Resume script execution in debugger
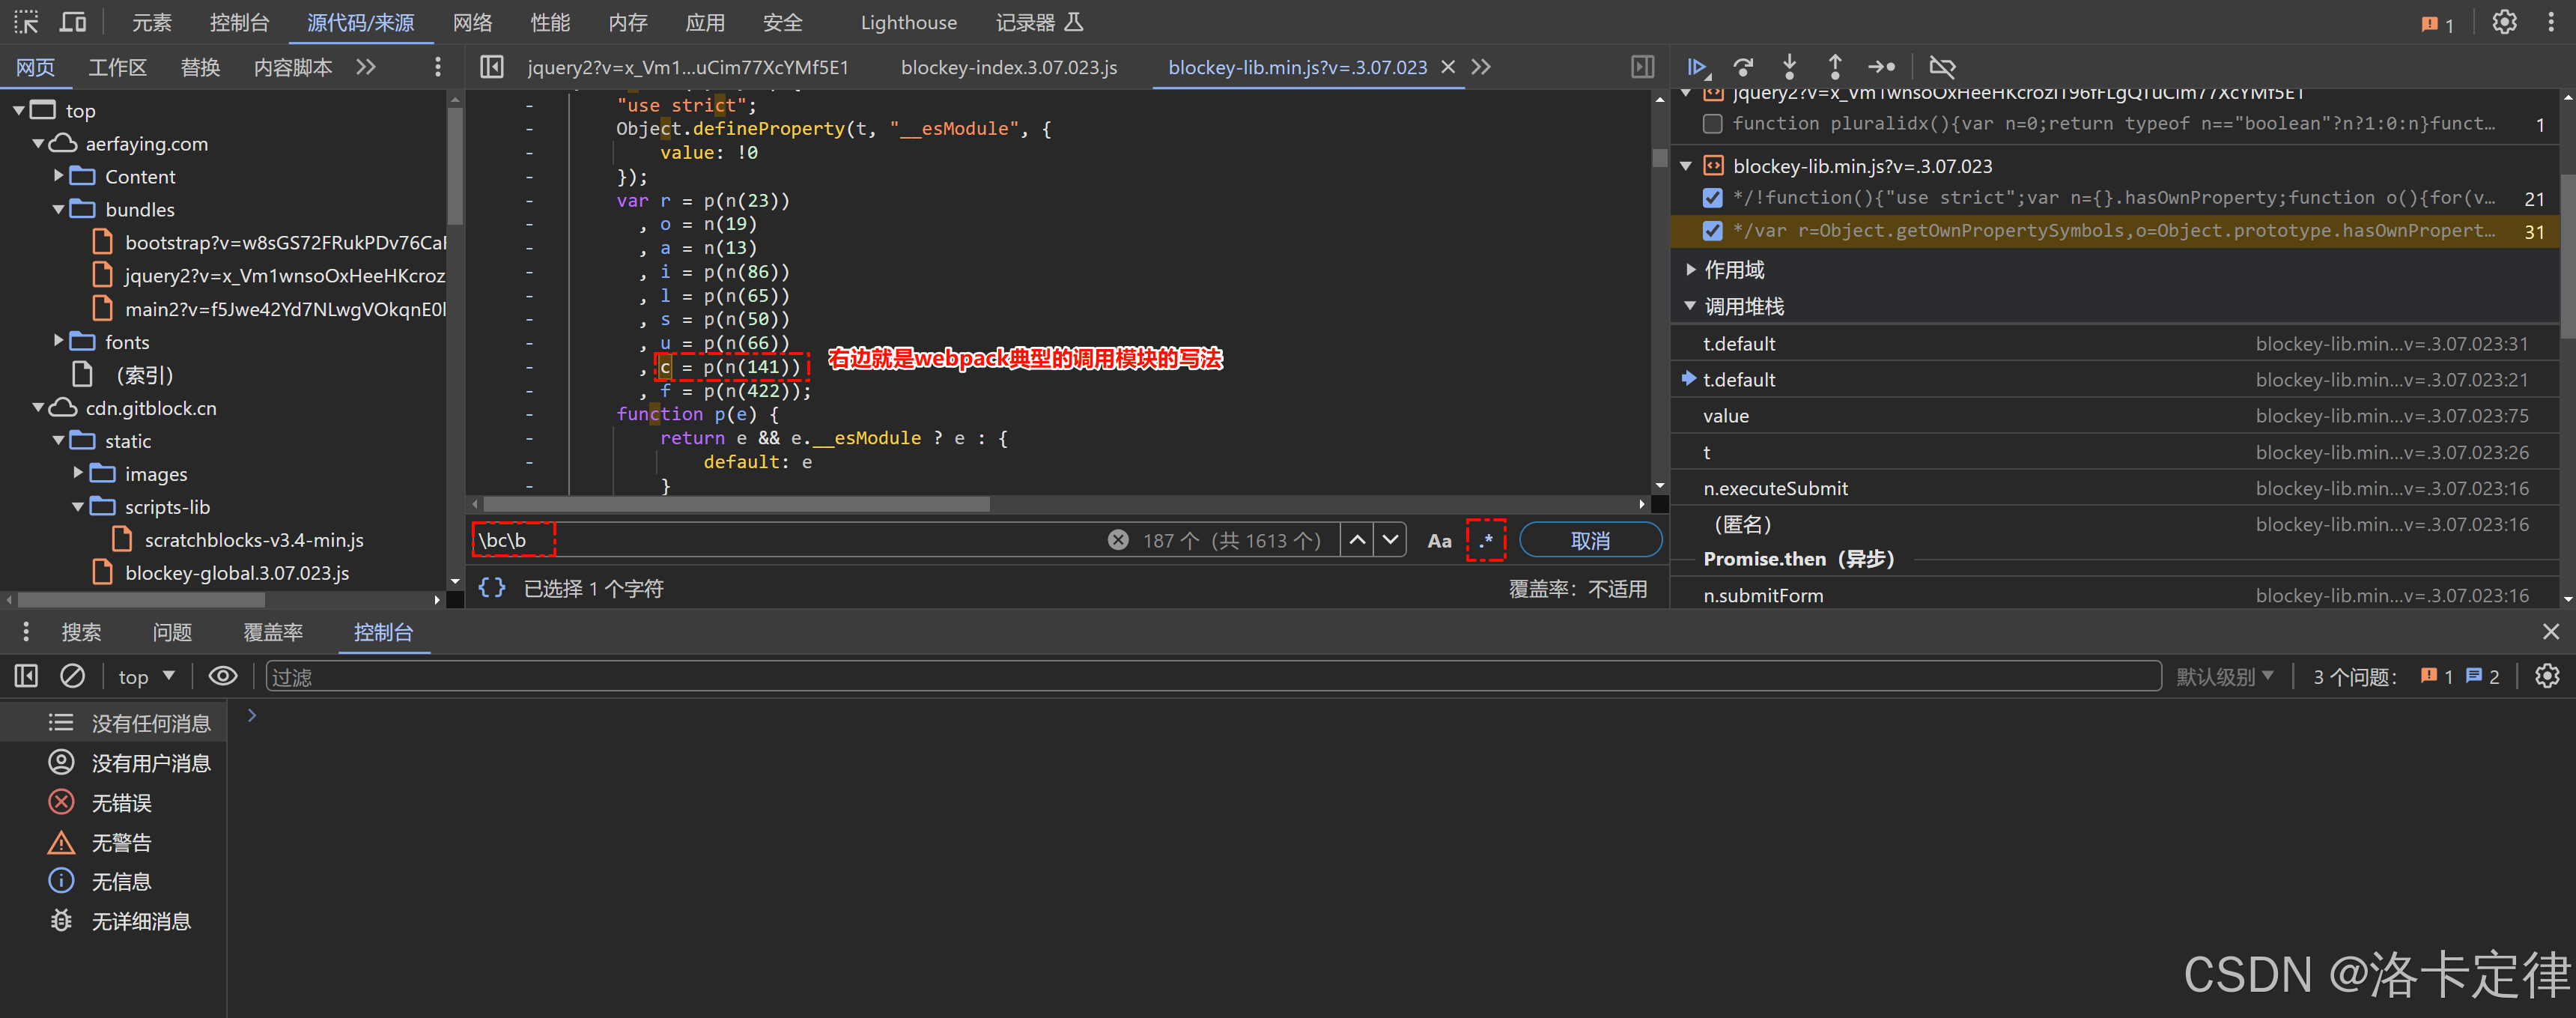This screenshot has width=2576, height=1018. pyautogui.click(x=1696, y=67)
